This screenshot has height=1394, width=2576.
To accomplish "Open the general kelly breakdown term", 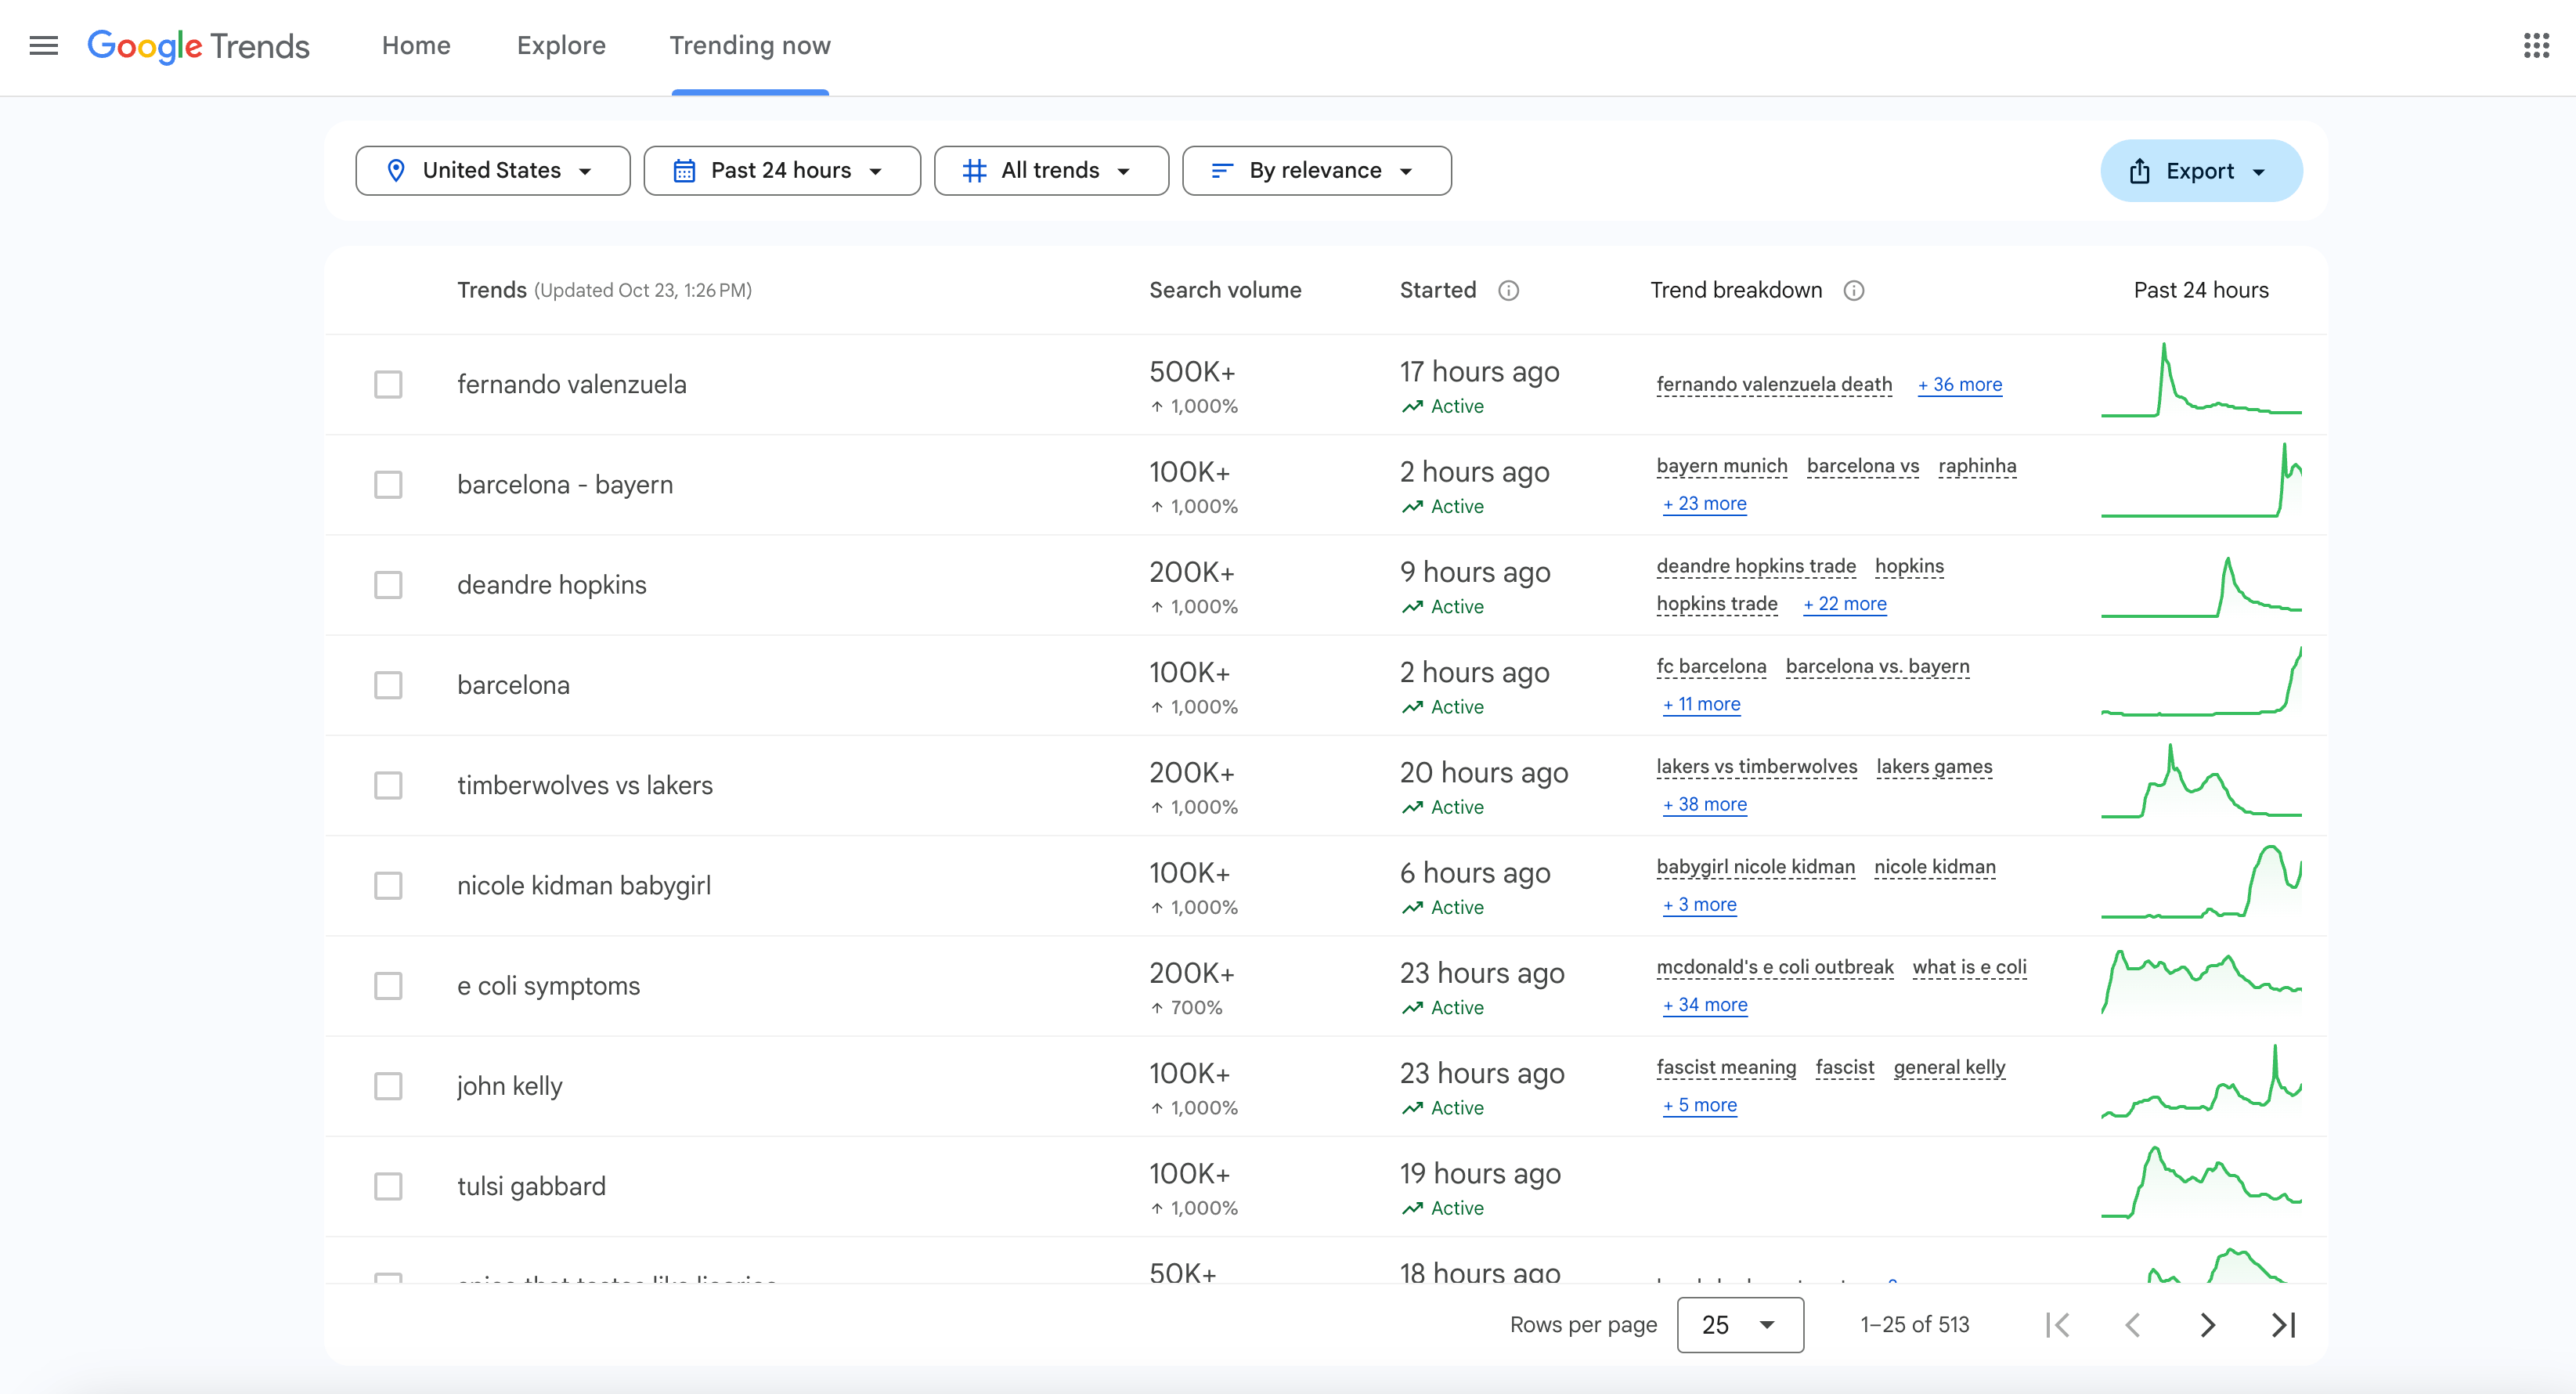I will [1949, 1067].
